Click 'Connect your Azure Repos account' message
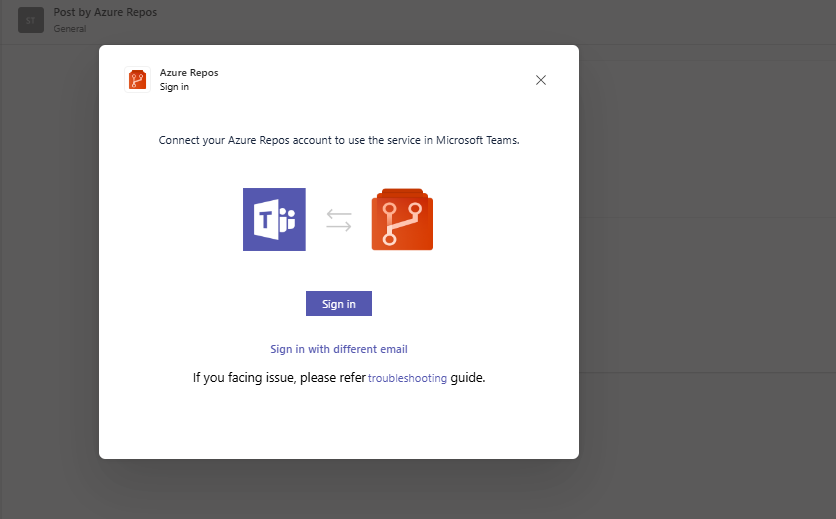 point(339,140)
